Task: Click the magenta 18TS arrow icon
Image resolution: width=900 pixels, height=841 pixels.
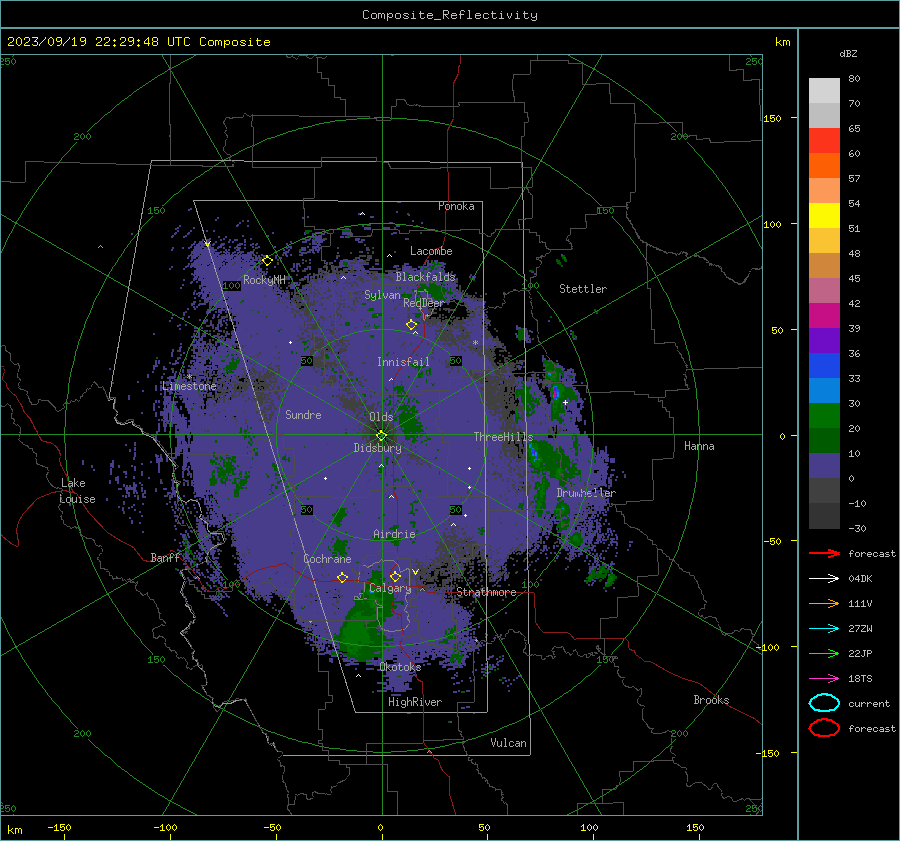Action: tap(824, 679)
